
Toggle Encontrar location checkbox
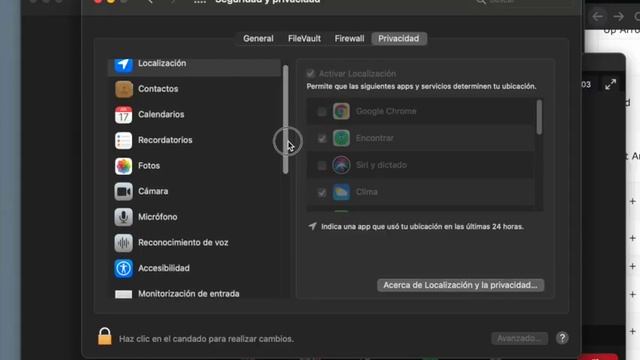(322, 138)
